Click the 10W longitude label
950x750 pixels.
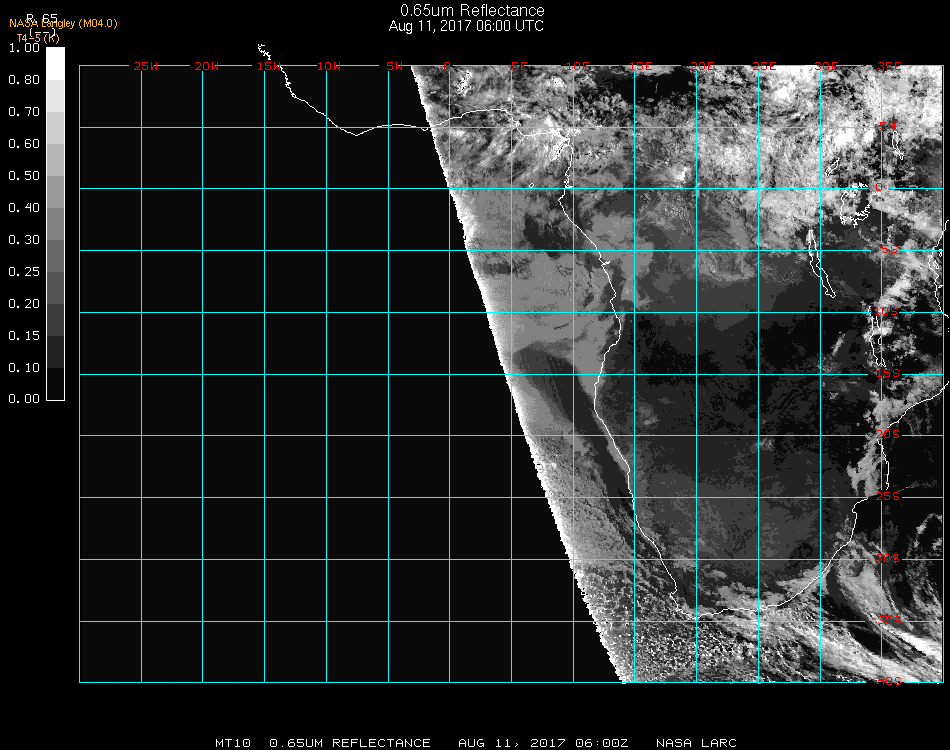329,66
